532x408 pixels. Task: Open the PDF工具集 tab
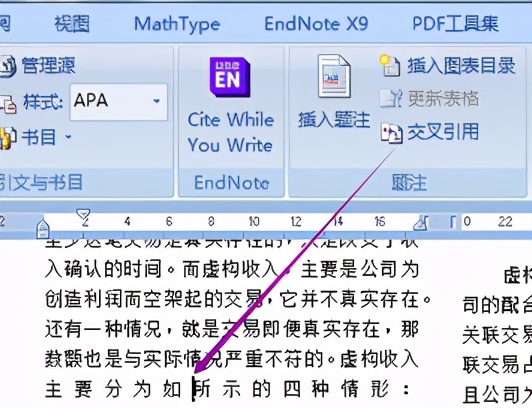tap(455, 24)
